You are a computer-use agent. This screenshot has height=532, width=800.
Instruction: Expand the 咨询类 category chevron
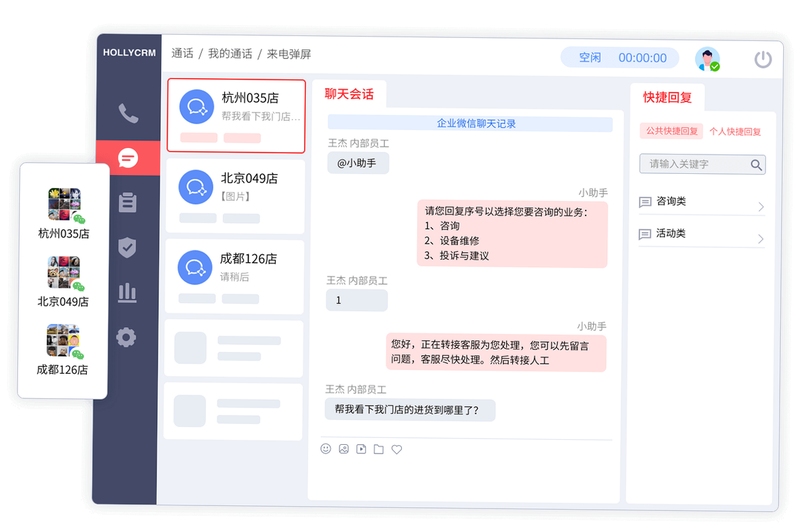pyautogui.click(x=761, y=207)
